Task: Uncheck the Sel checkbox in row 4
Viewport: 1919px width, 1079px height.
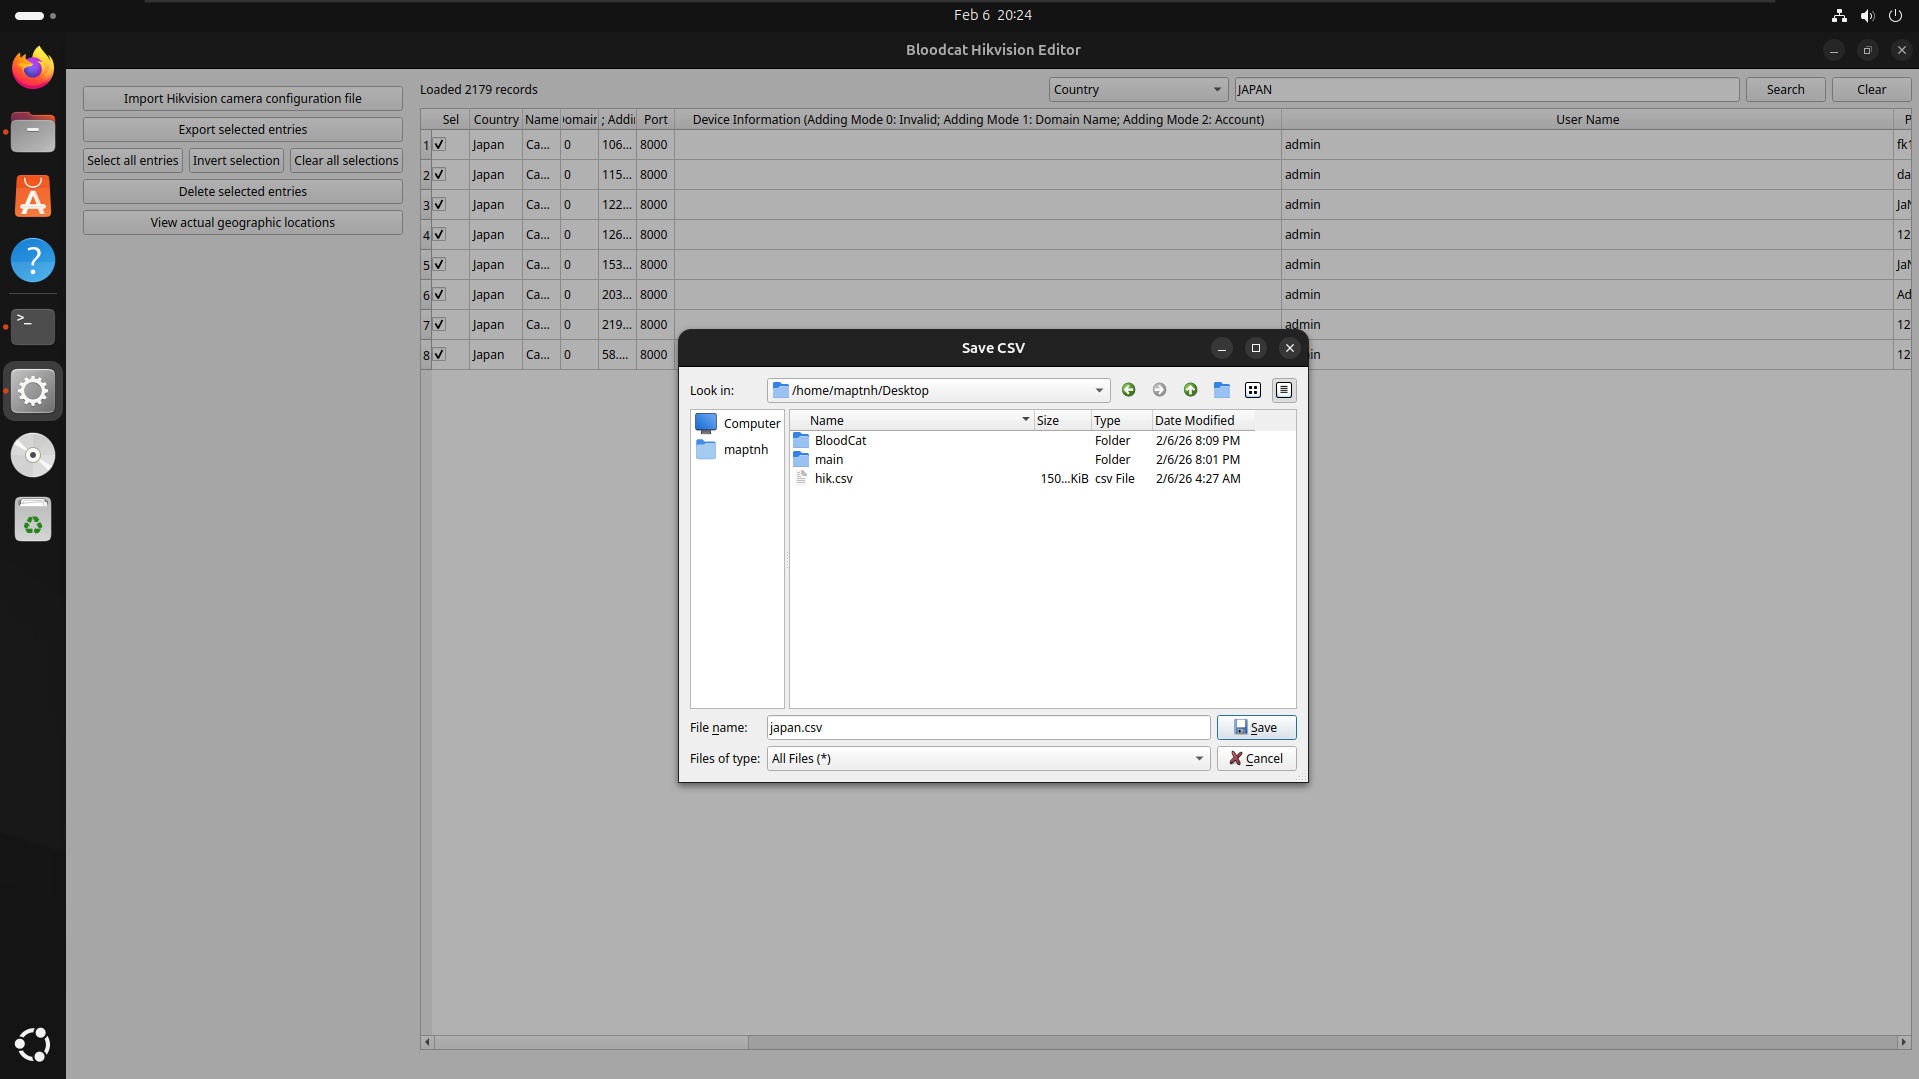Action: tap(439, 235)
